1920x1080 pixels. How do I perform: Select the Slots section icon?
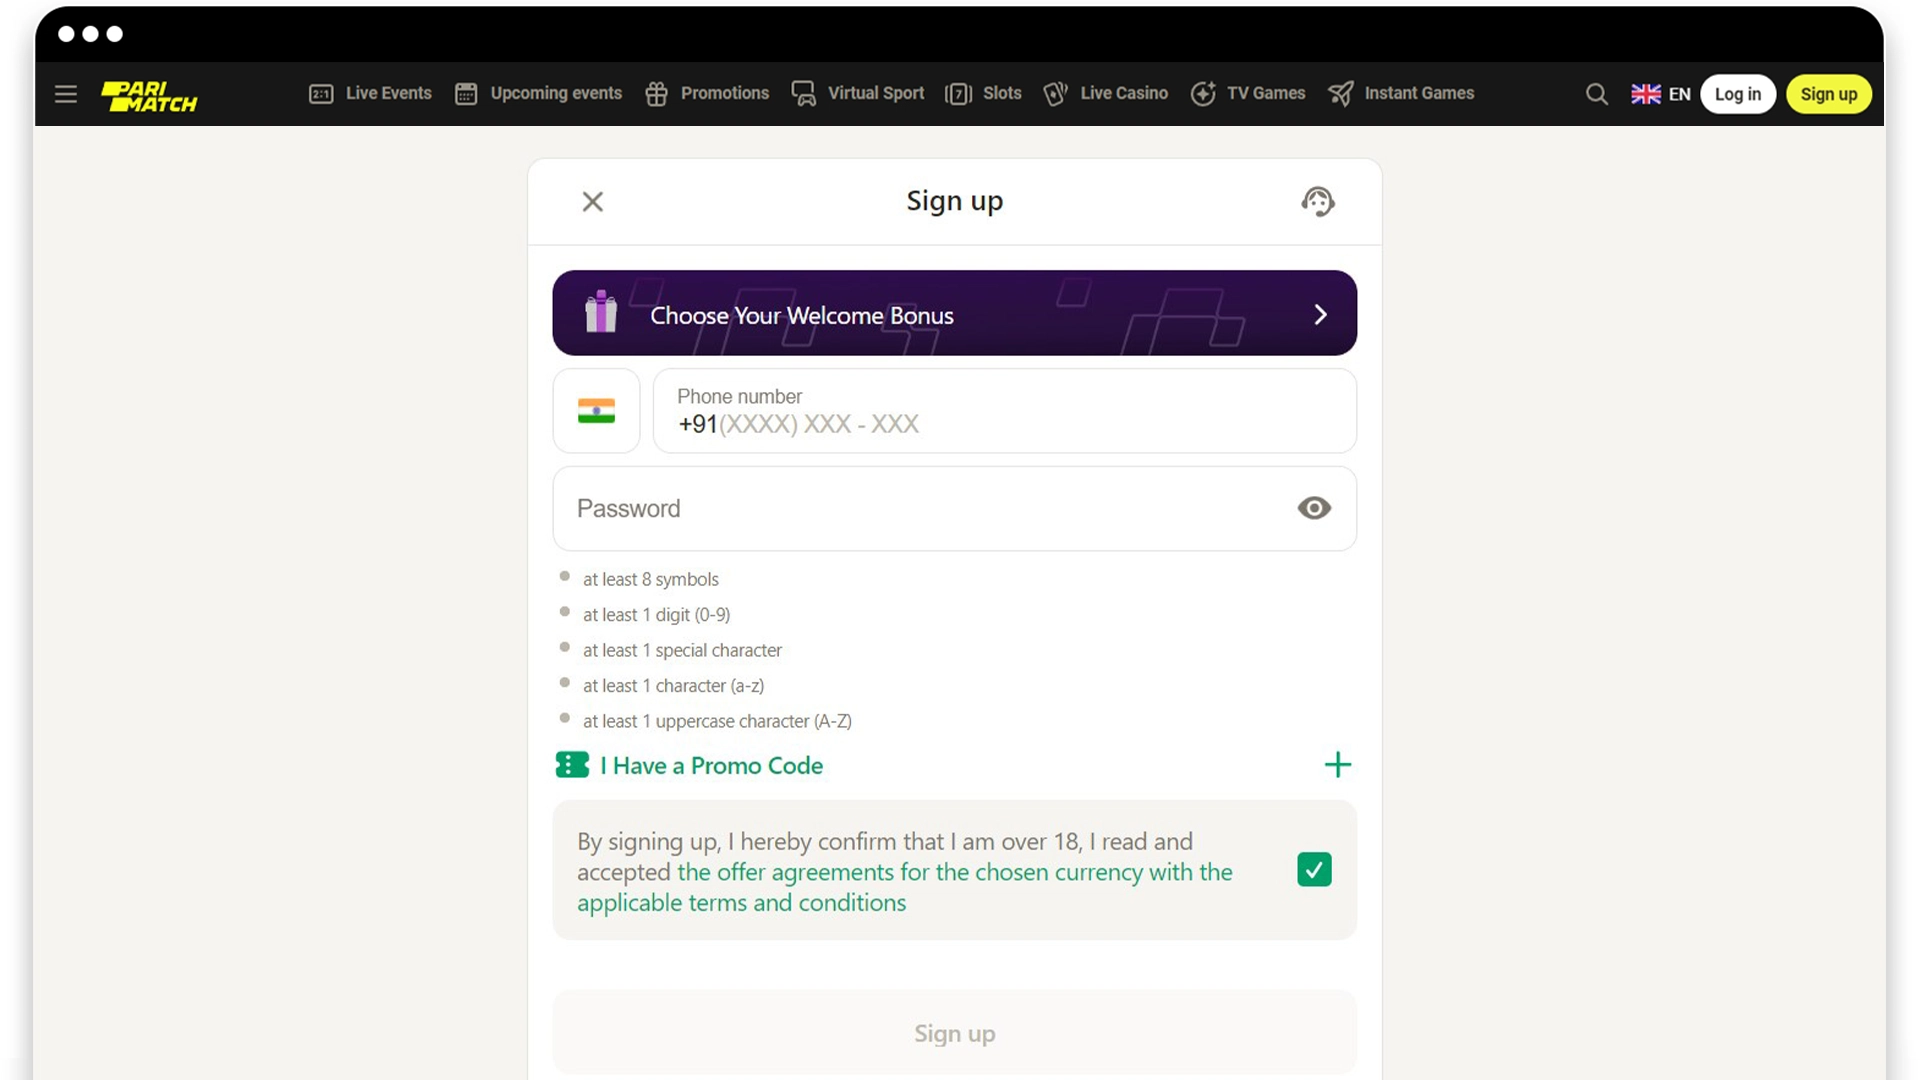tap(959, 93)
